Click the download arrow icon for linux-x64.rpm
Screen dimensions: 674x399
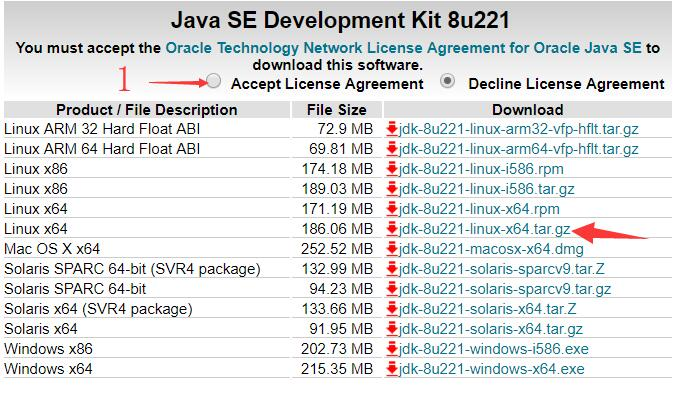click(392, 209)
